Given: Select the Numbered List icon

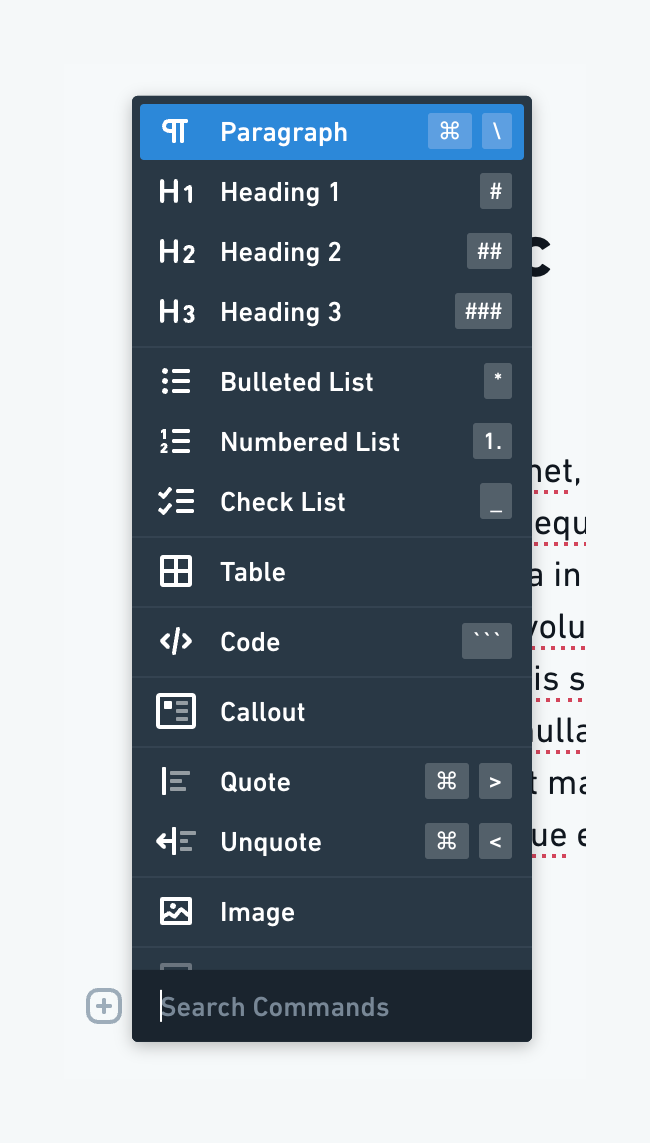Looking at the screenshot, I should tap(176, 441).
